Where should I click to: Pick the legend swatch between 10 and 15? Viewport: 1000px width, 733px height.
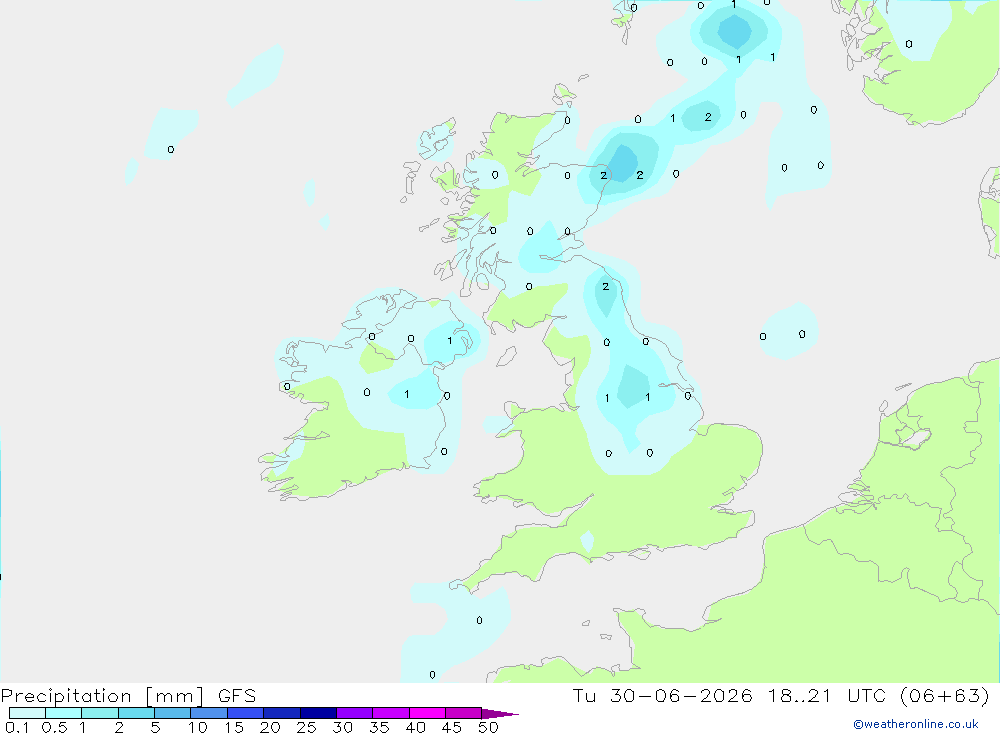209,713
